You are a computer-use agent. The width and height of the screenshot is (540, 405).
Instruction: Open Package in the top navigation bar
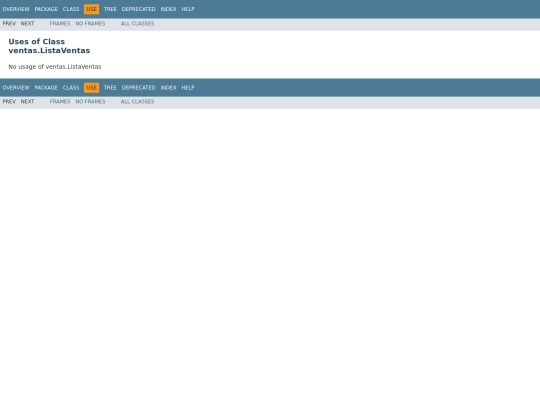coord(46,9)
